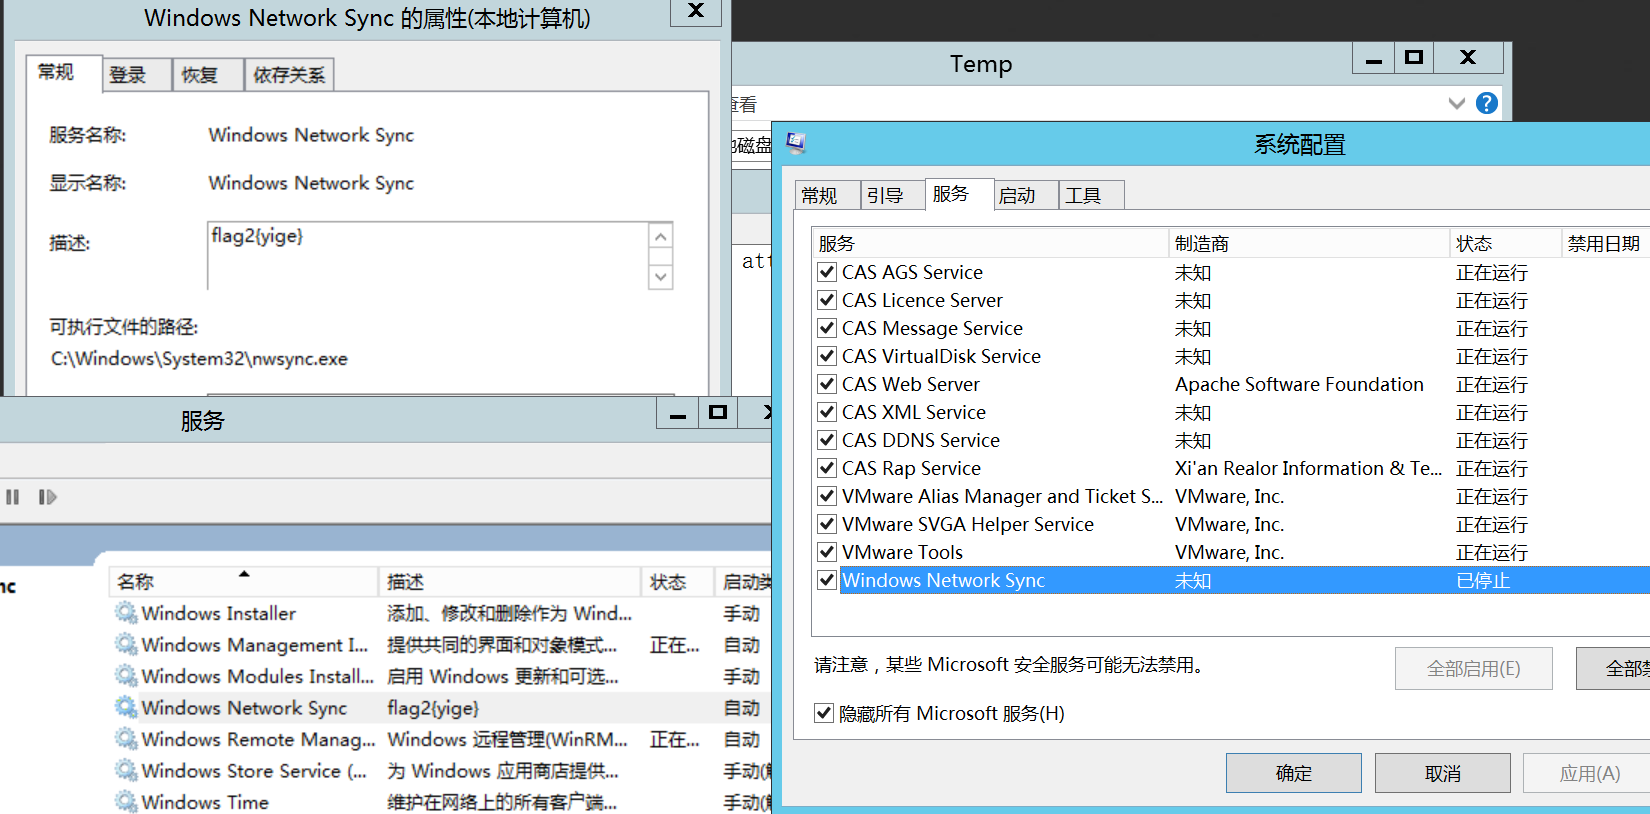Sort System Configuration list by 服务 column

(990, 243)
